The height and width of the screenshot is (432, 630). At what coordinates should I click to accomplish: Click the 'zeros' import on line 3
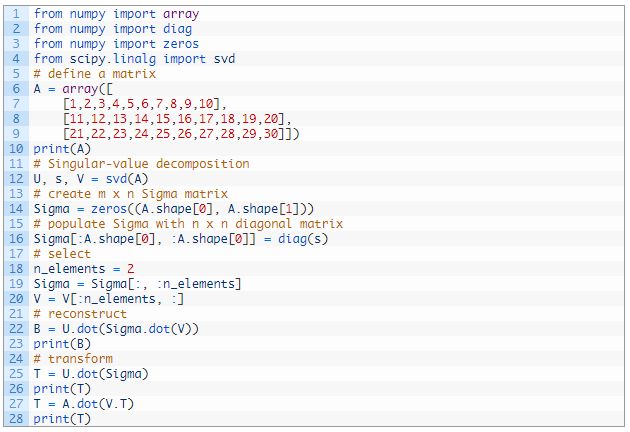(180, 44)
